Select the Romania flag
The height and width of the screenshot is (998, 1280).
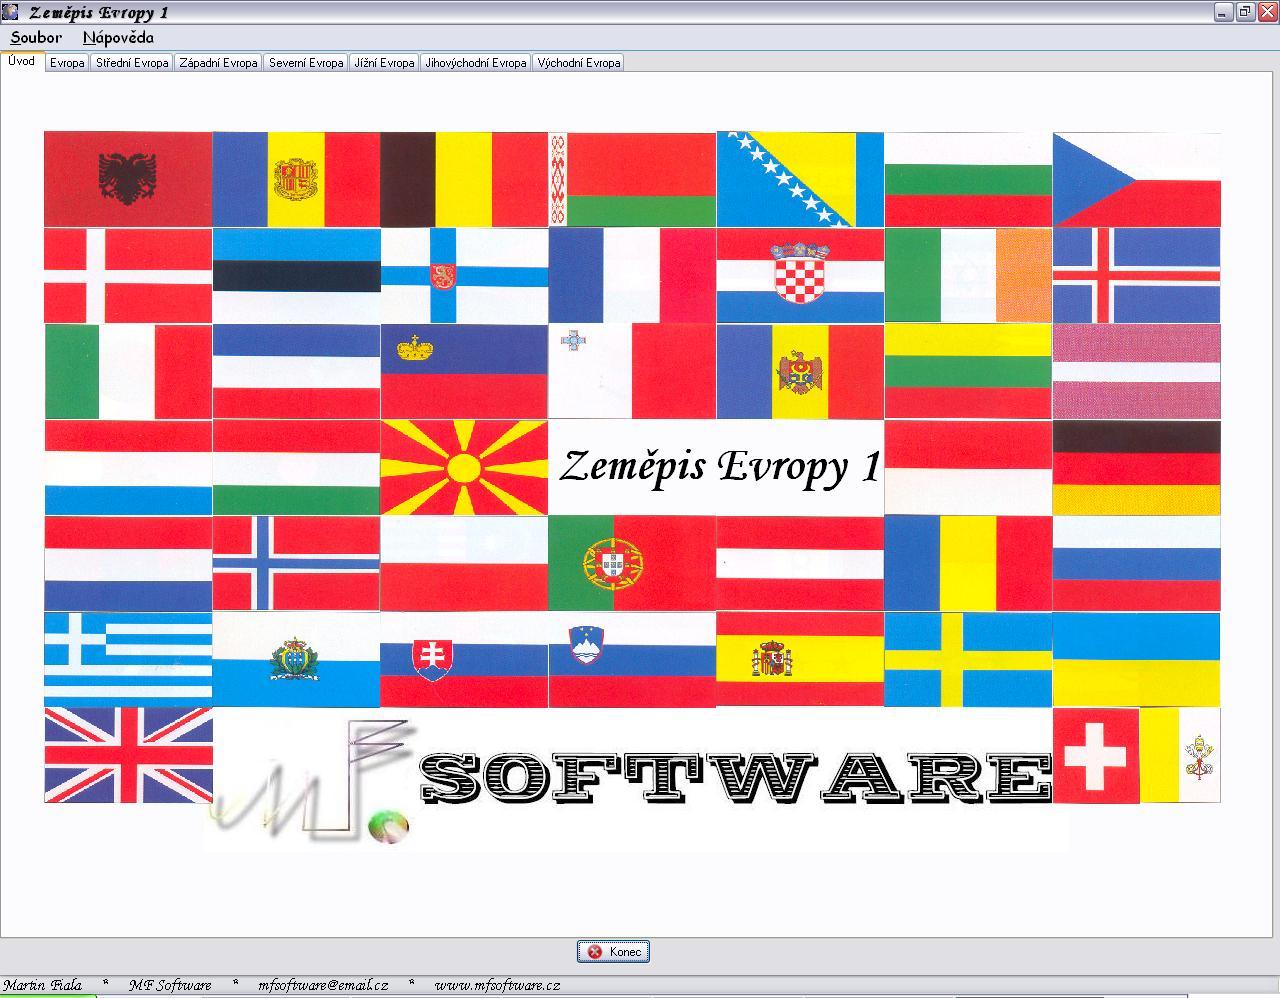coord(968,563)
